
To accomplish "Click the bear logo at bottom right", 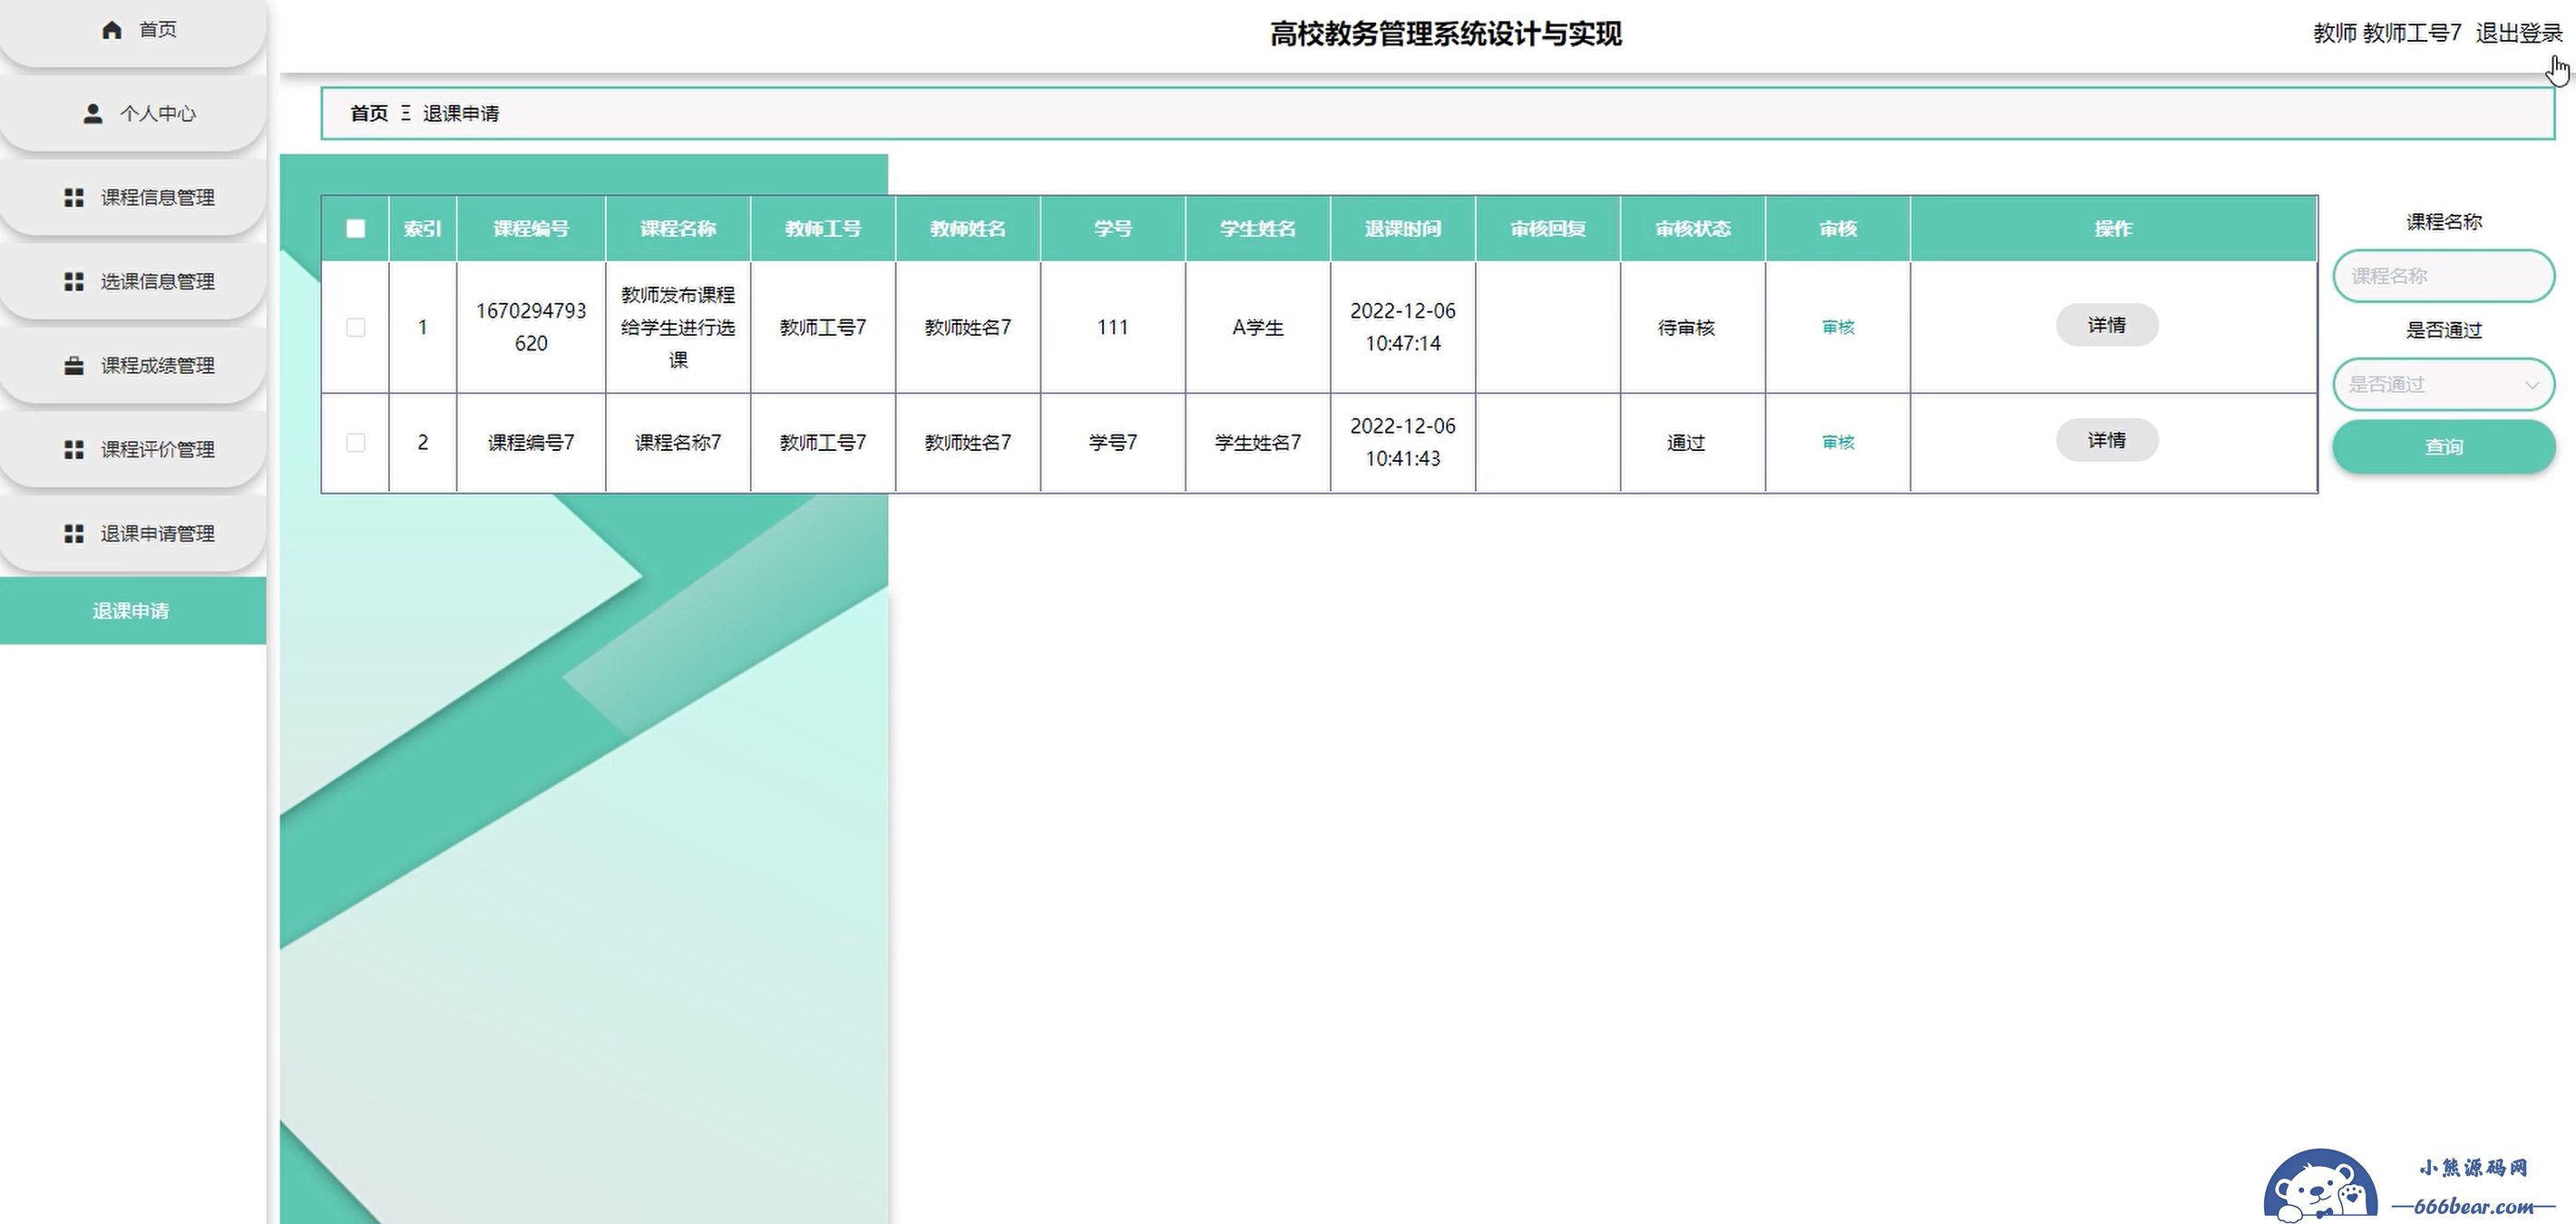I will pyautogui.click(x=2320, y=1188).
